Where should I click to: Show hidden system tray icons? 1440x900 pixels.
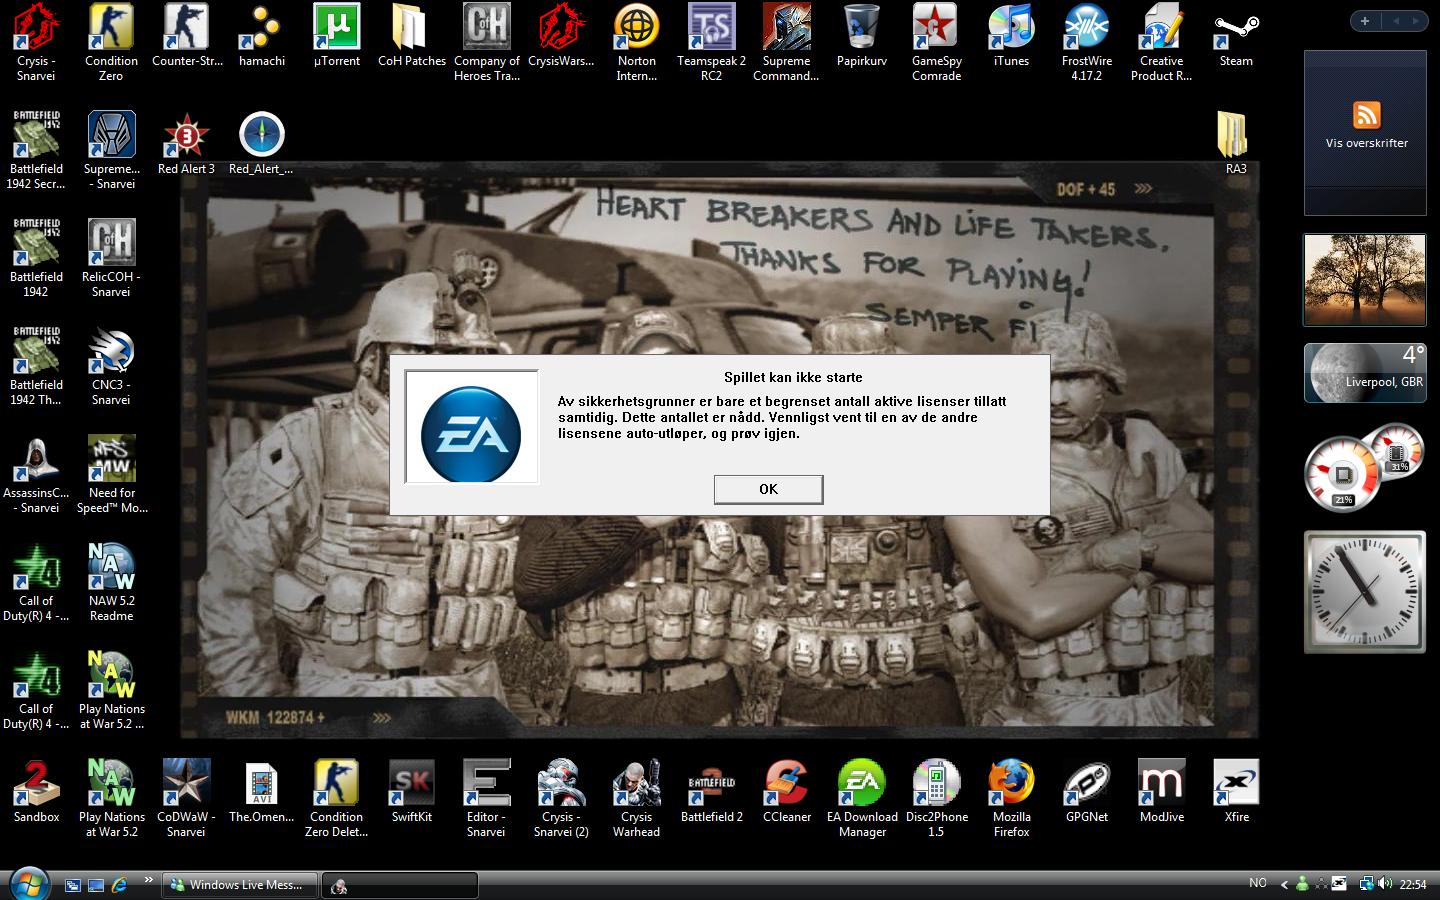[1285, 884]
